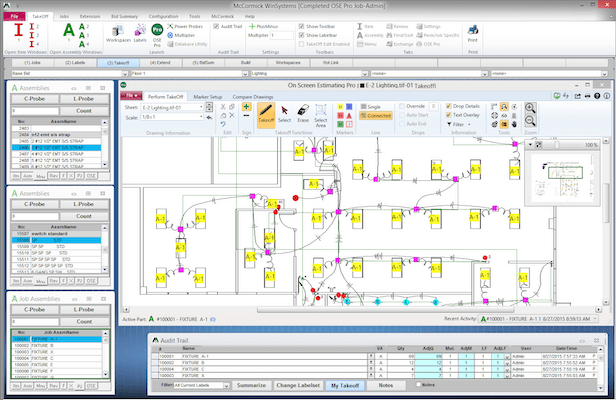Select Single line mode
Screen dimensions: 616x400
(x=371, y=106)
